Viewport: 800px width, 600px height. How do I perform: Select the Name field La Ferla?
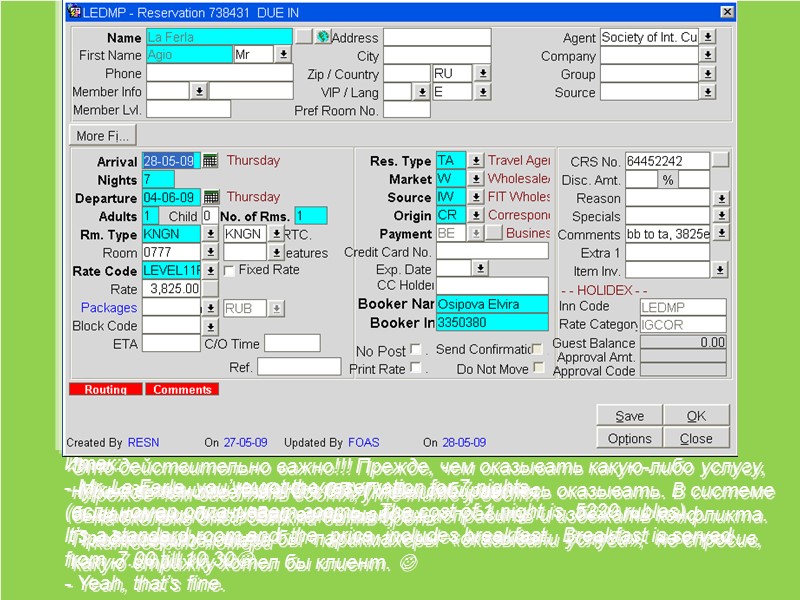point(219,37)
